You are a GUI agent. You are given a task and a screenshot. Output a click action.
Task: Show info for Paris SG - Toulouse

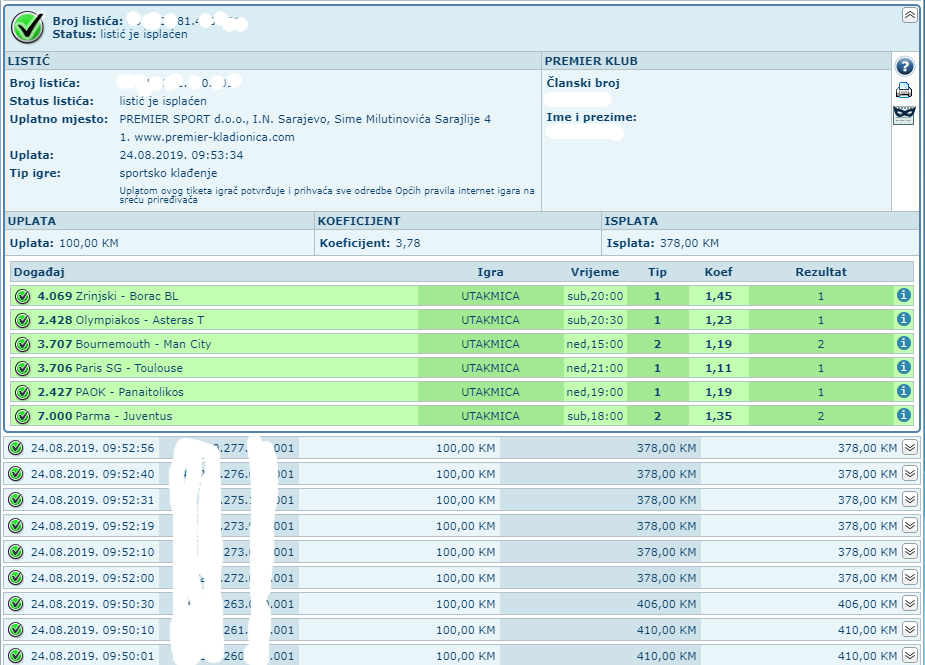pyautogui.click(x=903, y=367)
